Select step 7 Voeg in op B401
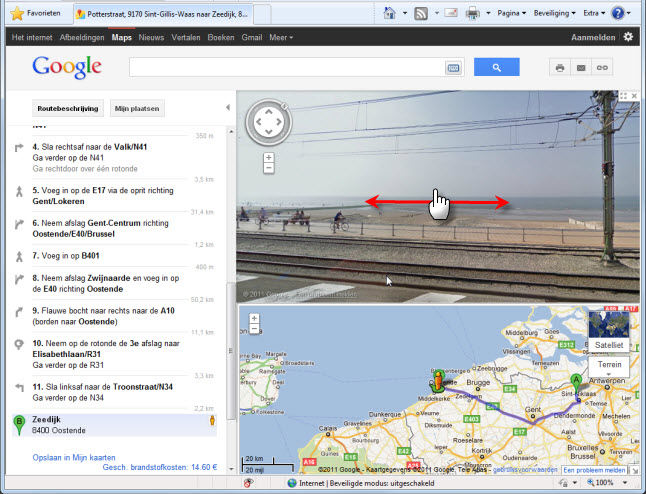 [114, 256]
